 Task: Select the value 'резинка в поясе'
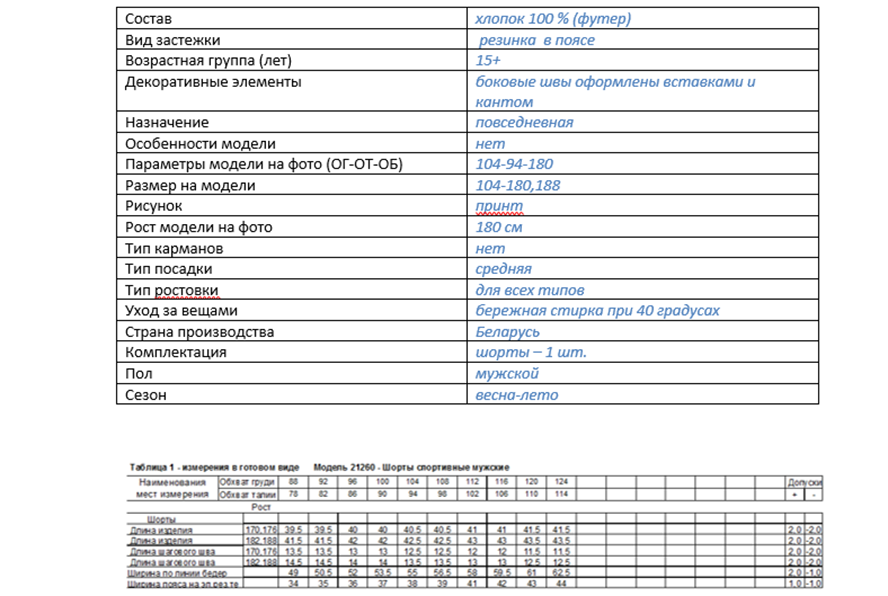(536, 40)
